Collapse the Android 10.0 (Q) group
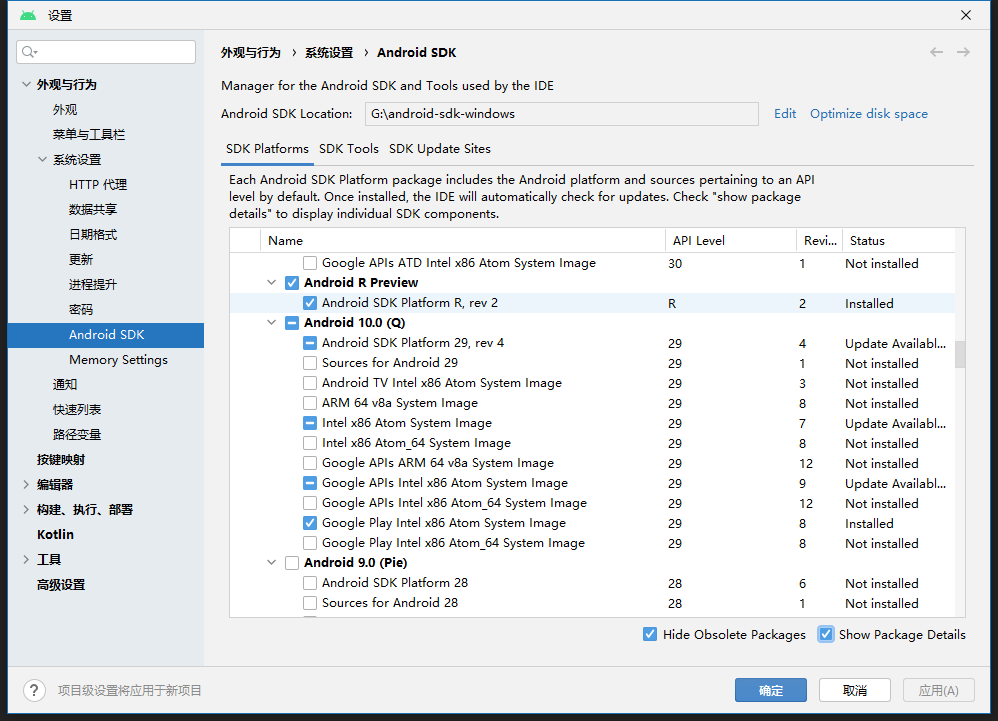Image resolution: width=998 pixels, height=721 pixels. [x=271, y=323]
